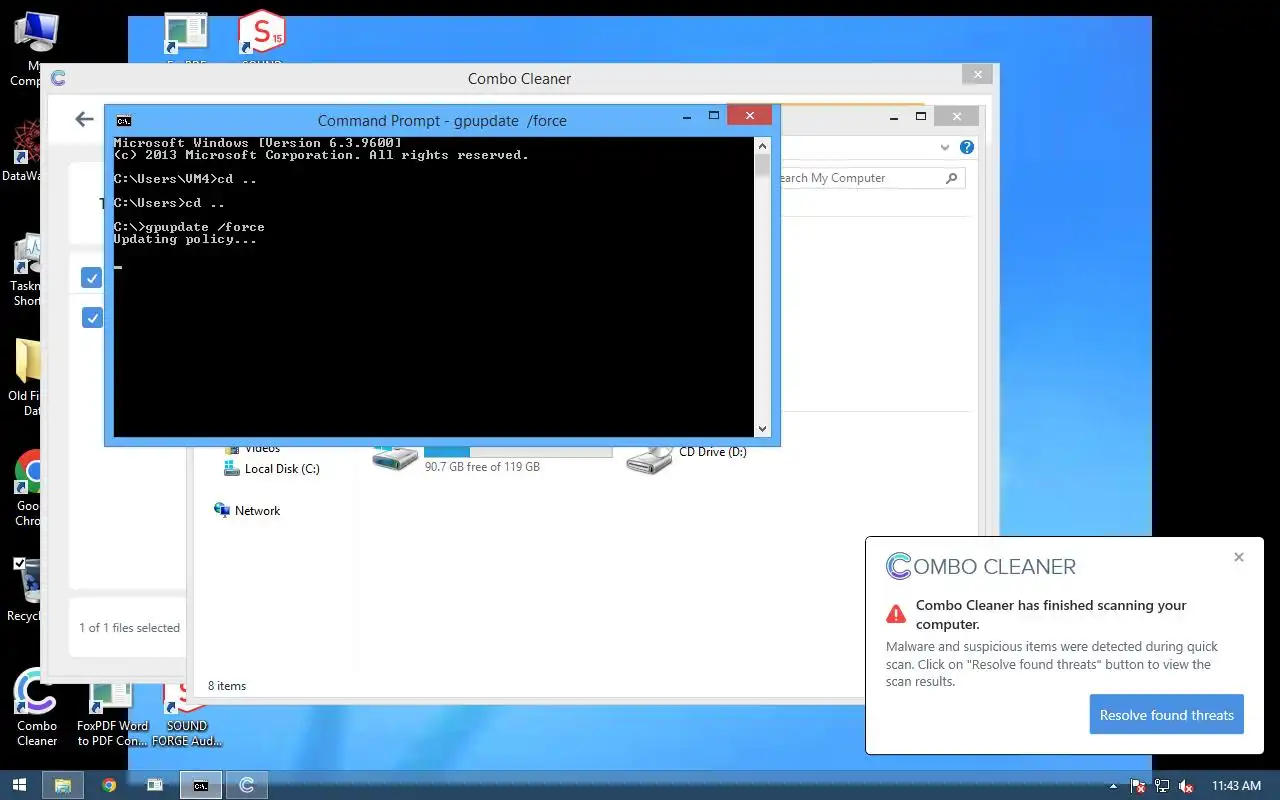The width and height of the screenshot is (1280, 800).
Task: Click the Command Prompt vertical scroll thumb
Action: point(762,165)
